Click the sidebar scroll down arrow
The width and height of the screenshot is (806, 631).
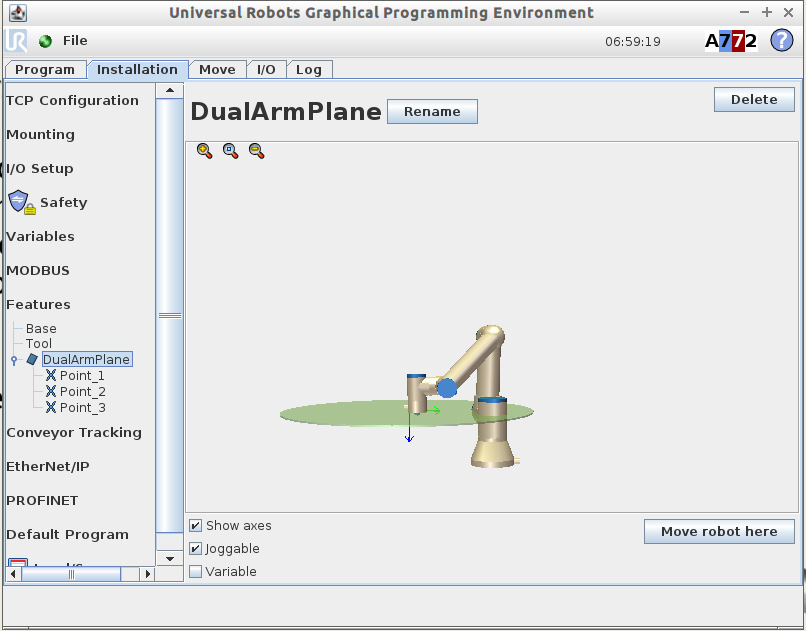click(x=170, y=559)
